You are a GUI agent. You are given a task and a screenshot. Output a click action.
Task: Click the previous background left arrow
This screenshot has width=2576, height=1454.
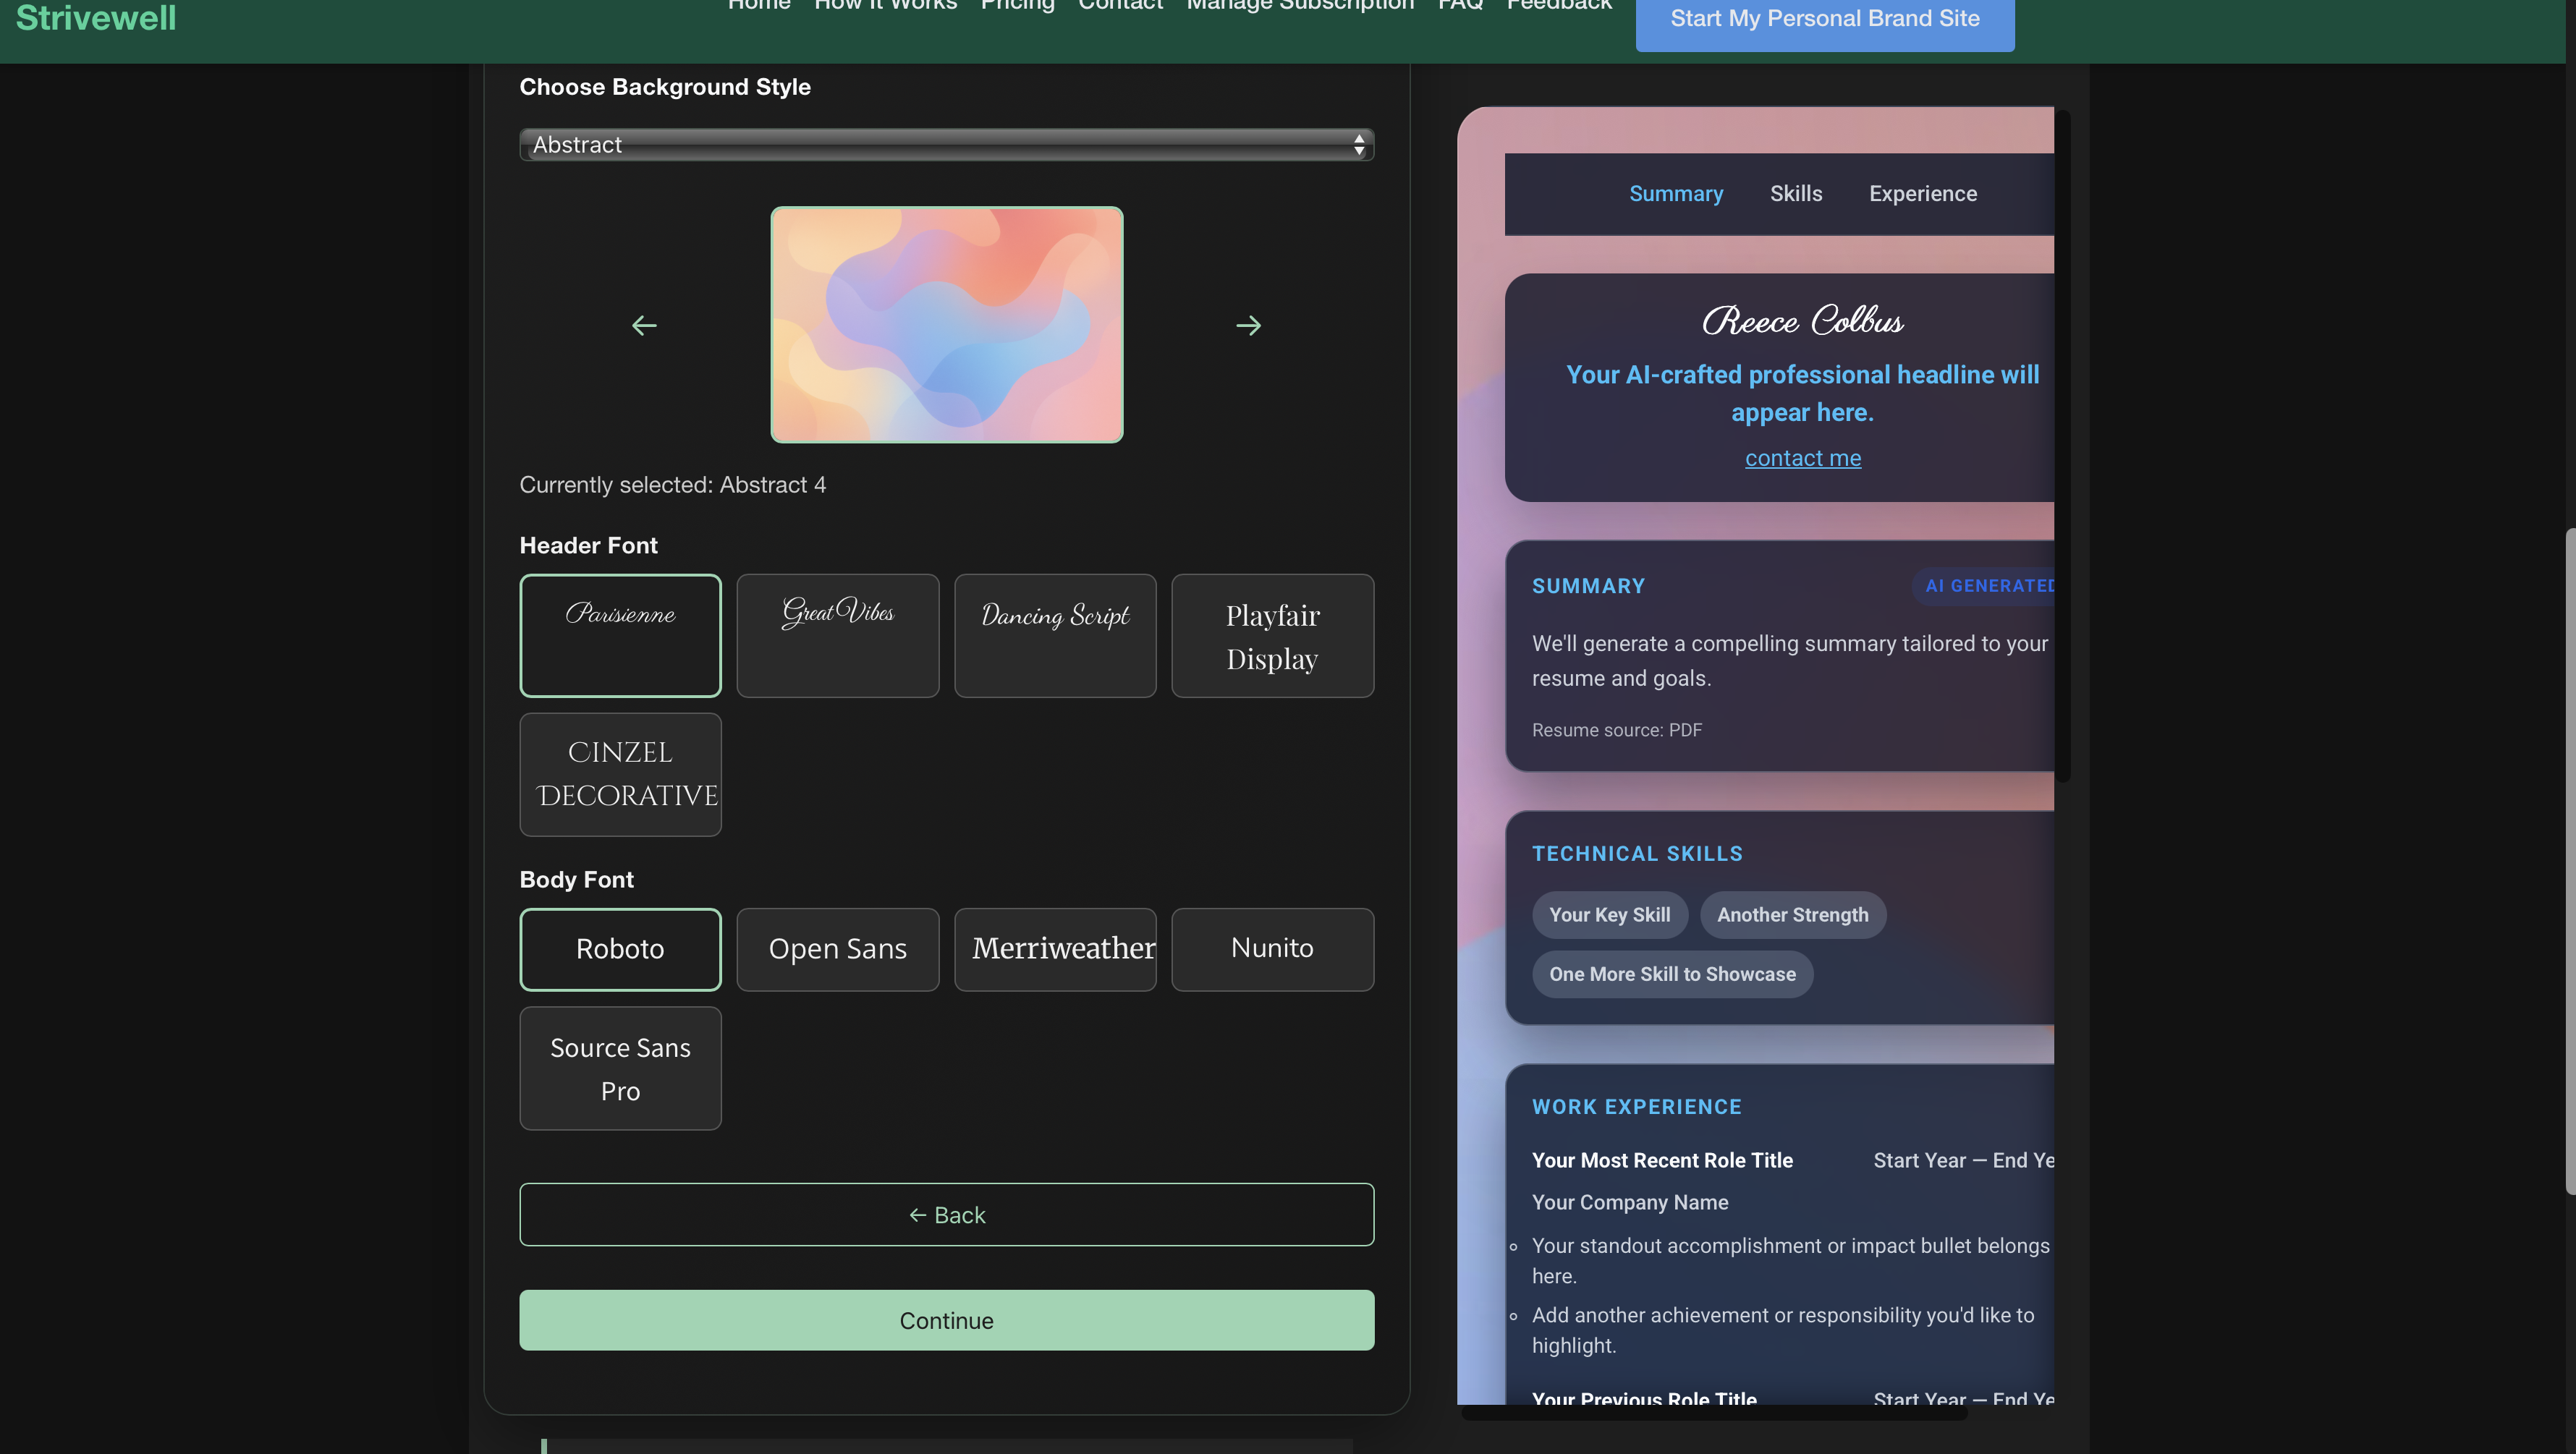pos(644,325)
